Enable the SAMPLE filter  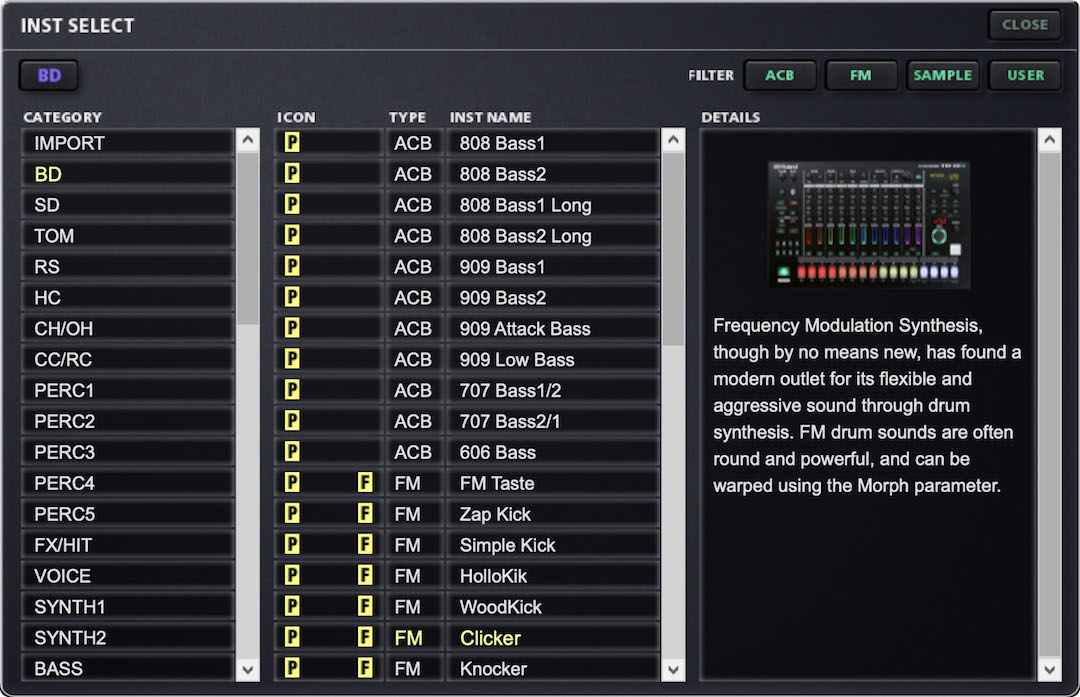tap(942, 75)
